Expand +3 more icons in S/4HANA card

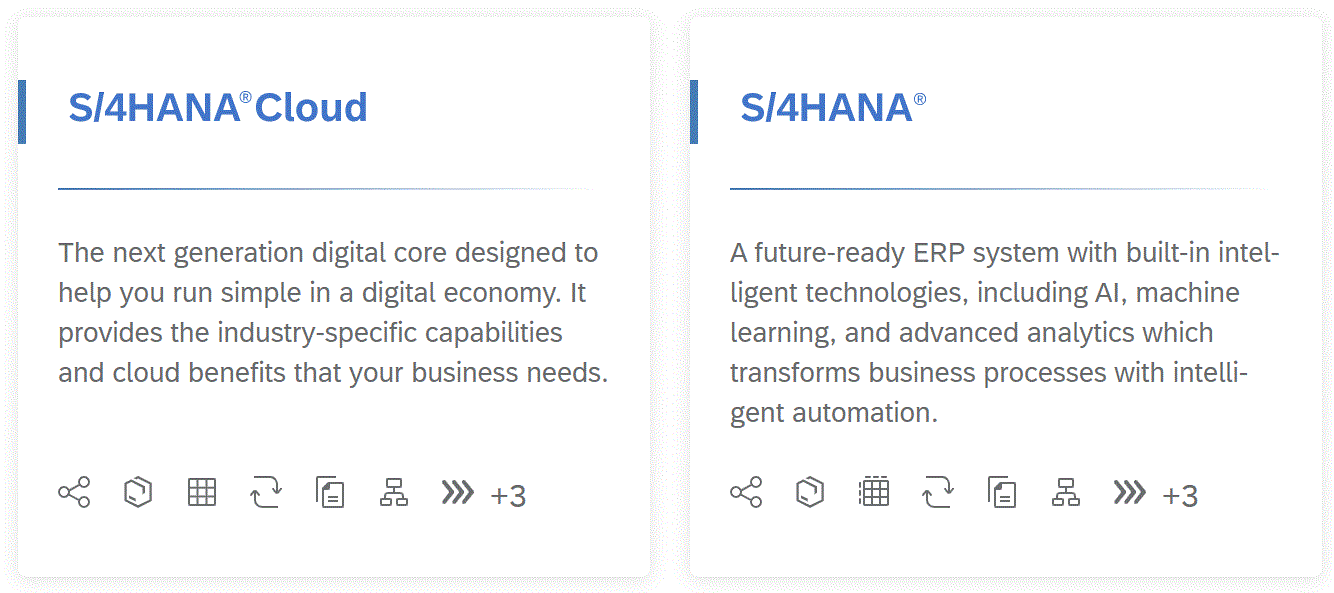(1180, 496)
